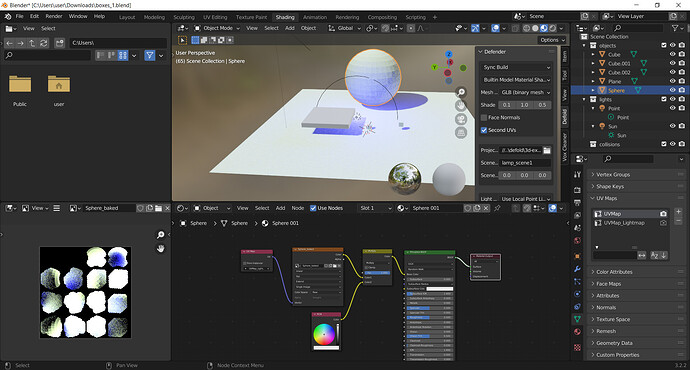Open the project folder browse icon
Screen dimensions: 690x370
[x=547, y=150]
